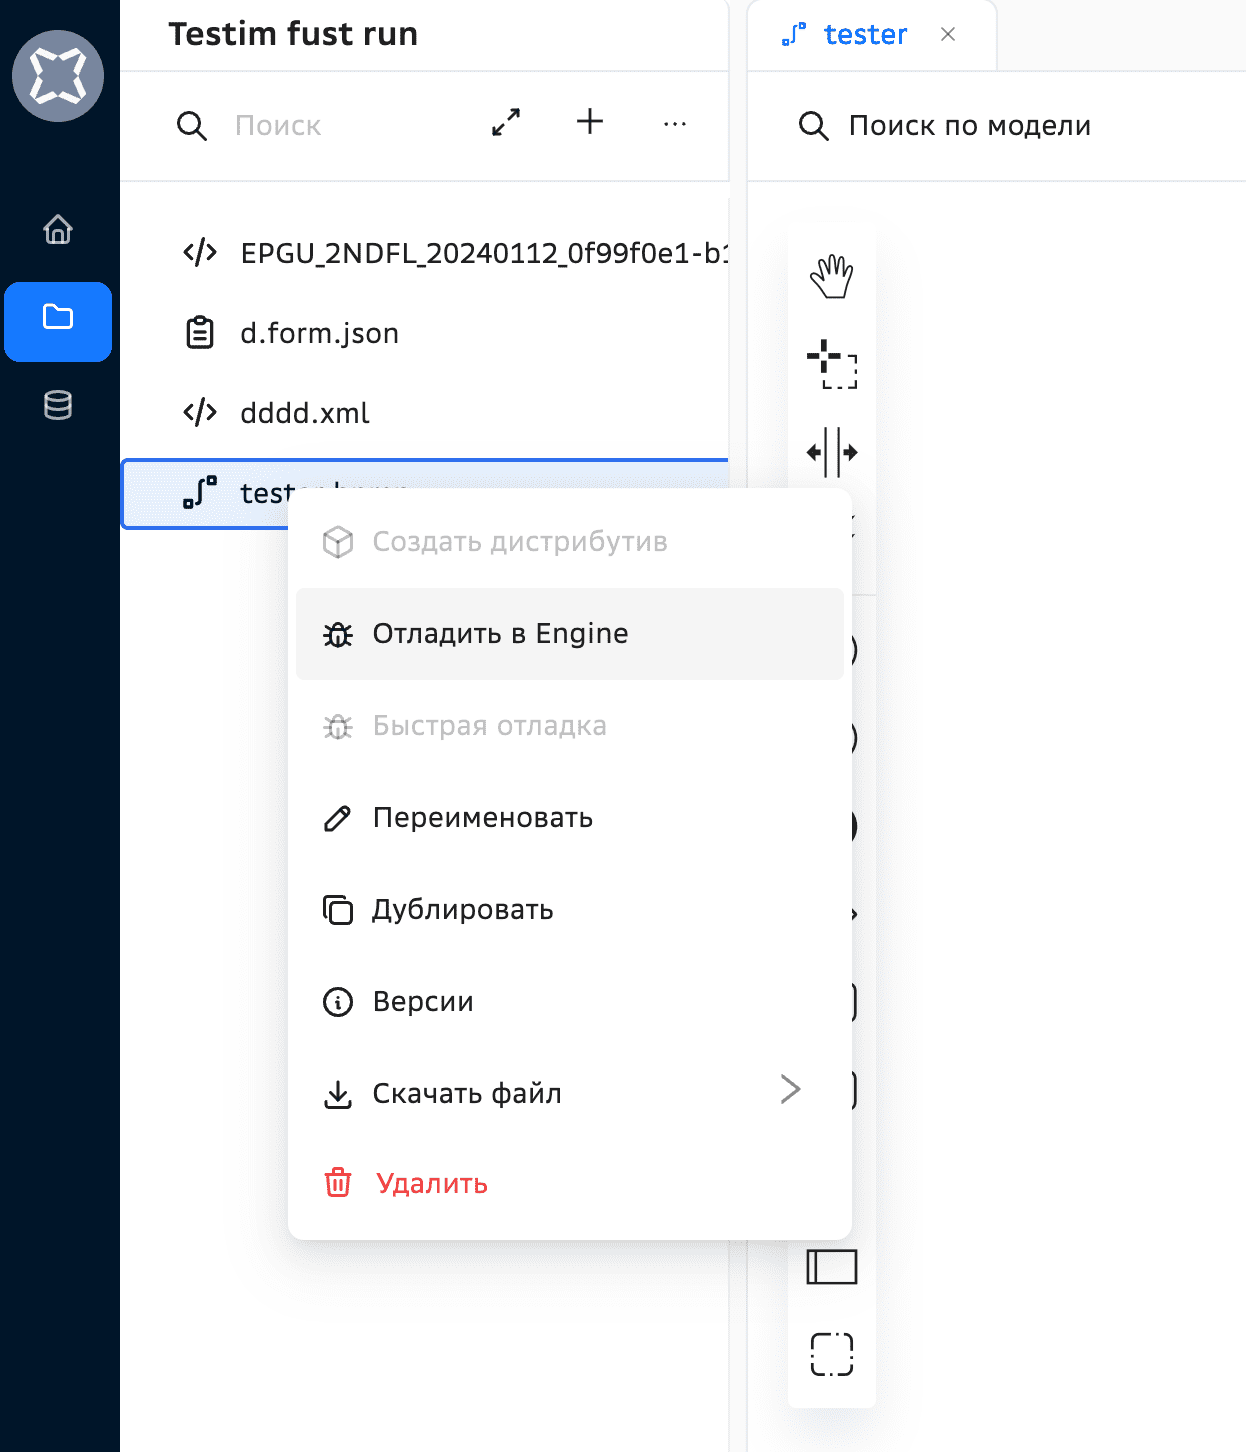Click the folder files sidebar icon
The image size is (1246, 1452).
(58, 318)
